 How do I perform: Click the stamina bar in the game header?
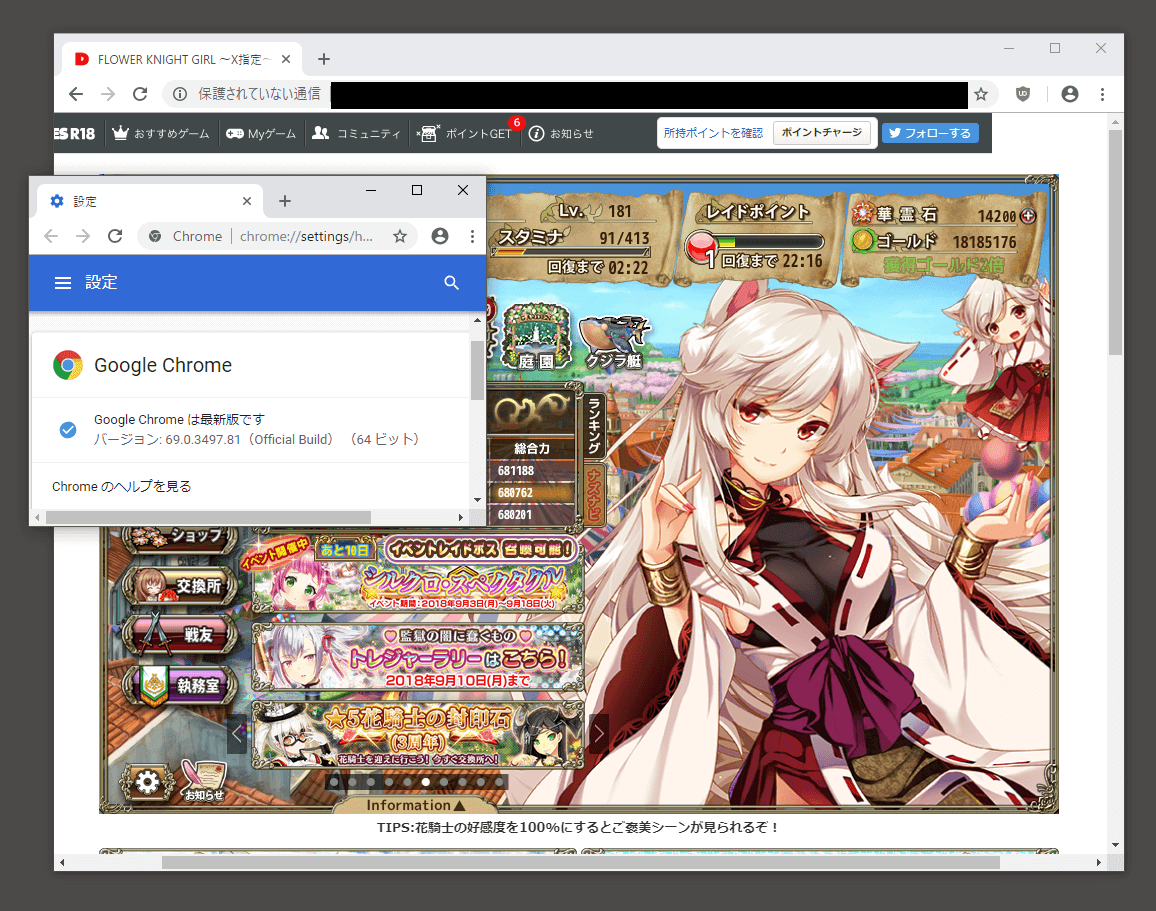571,252
